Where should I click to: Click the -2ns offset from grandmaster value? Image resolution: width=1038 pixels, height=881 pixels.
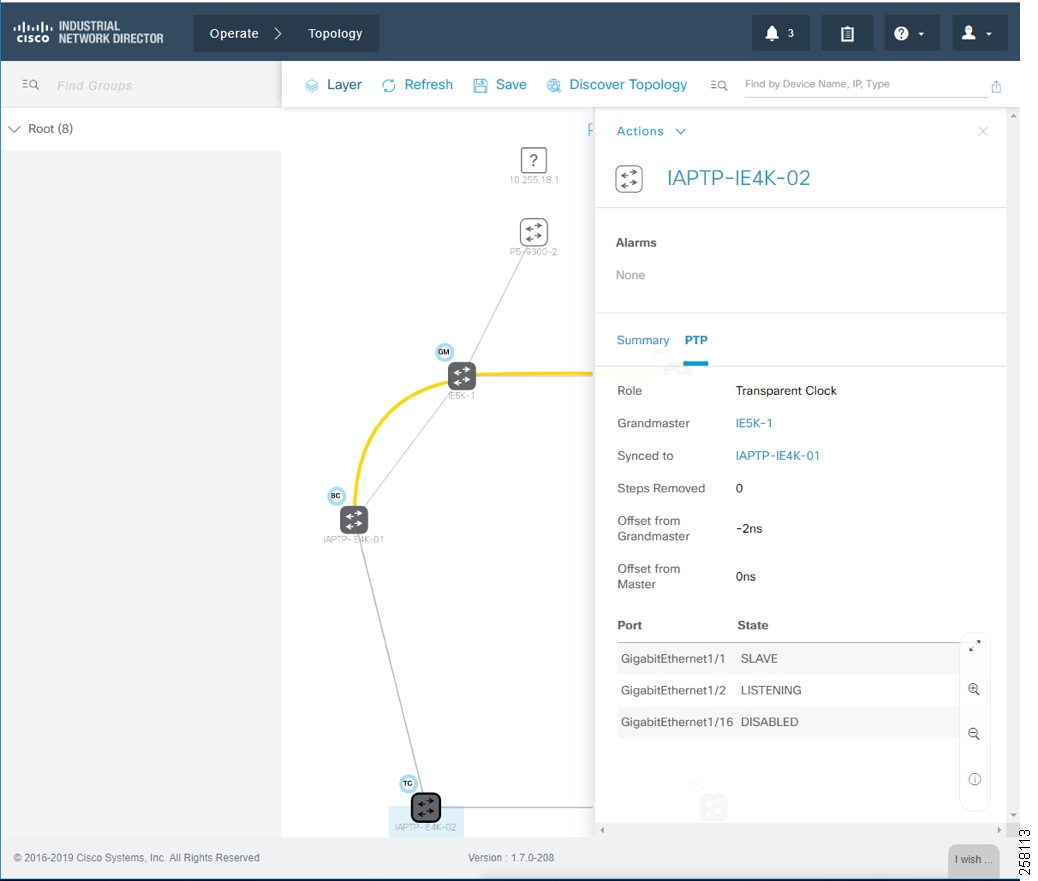(749, 529)
